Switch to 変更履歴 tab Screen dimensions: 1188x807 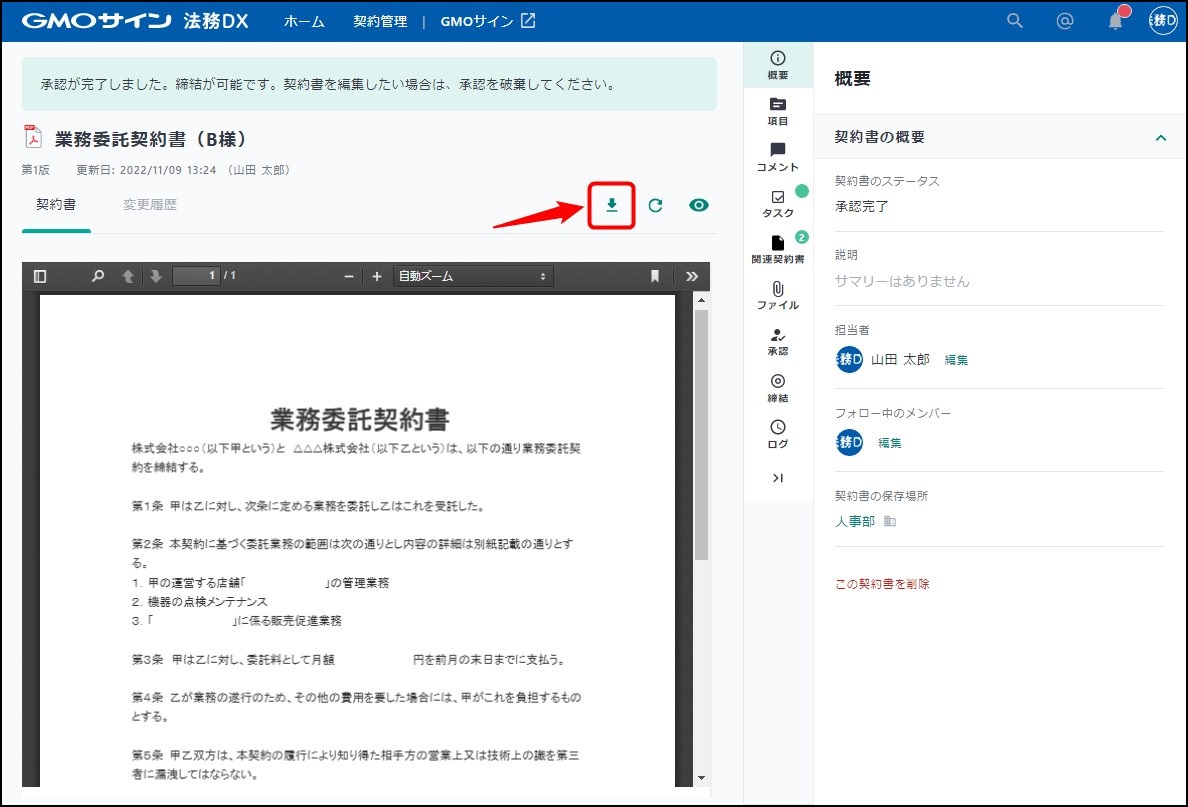150,205
